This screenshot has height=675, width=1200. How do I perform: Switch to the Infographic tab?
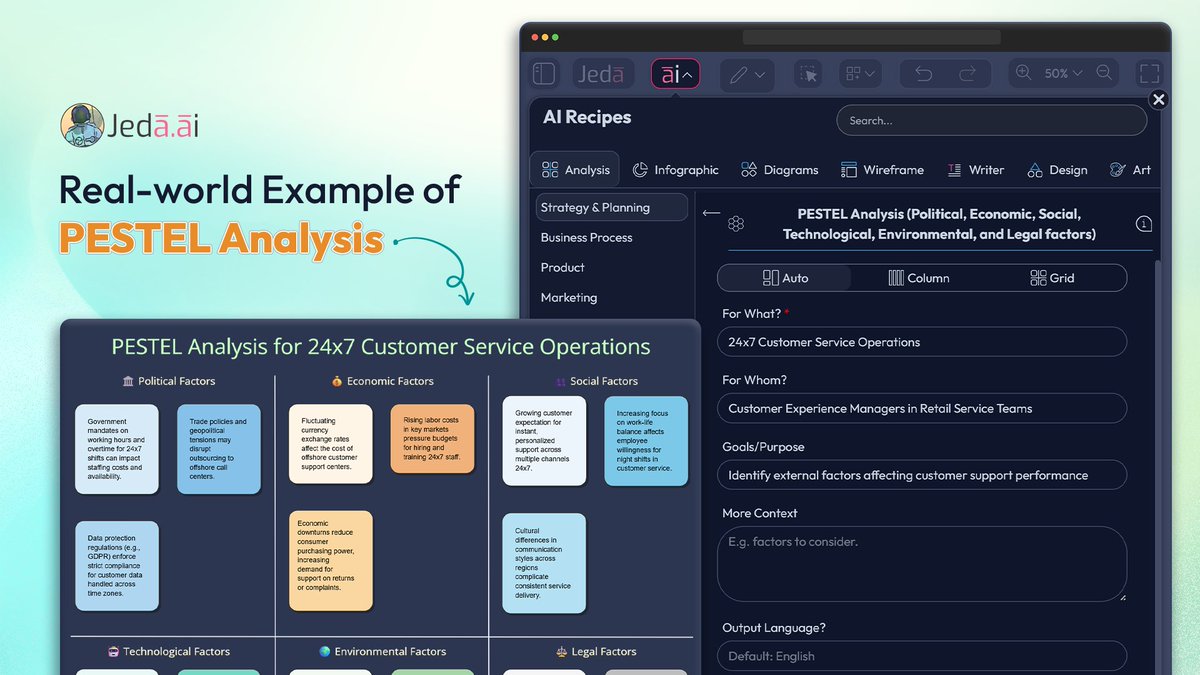point(676,169)
